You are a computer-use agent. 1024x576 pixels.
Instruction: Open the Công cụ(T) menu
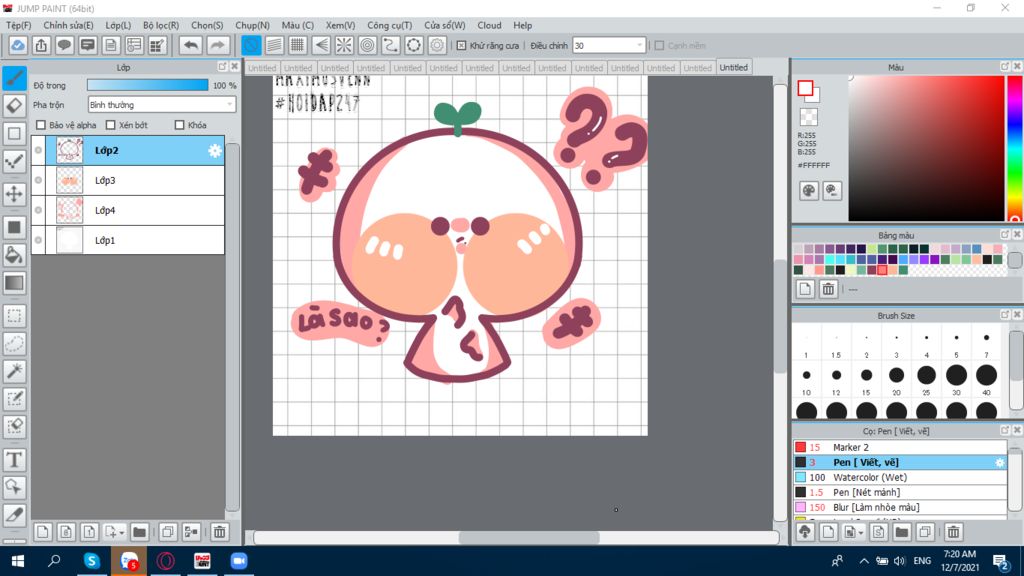click(x=389, y=25)
